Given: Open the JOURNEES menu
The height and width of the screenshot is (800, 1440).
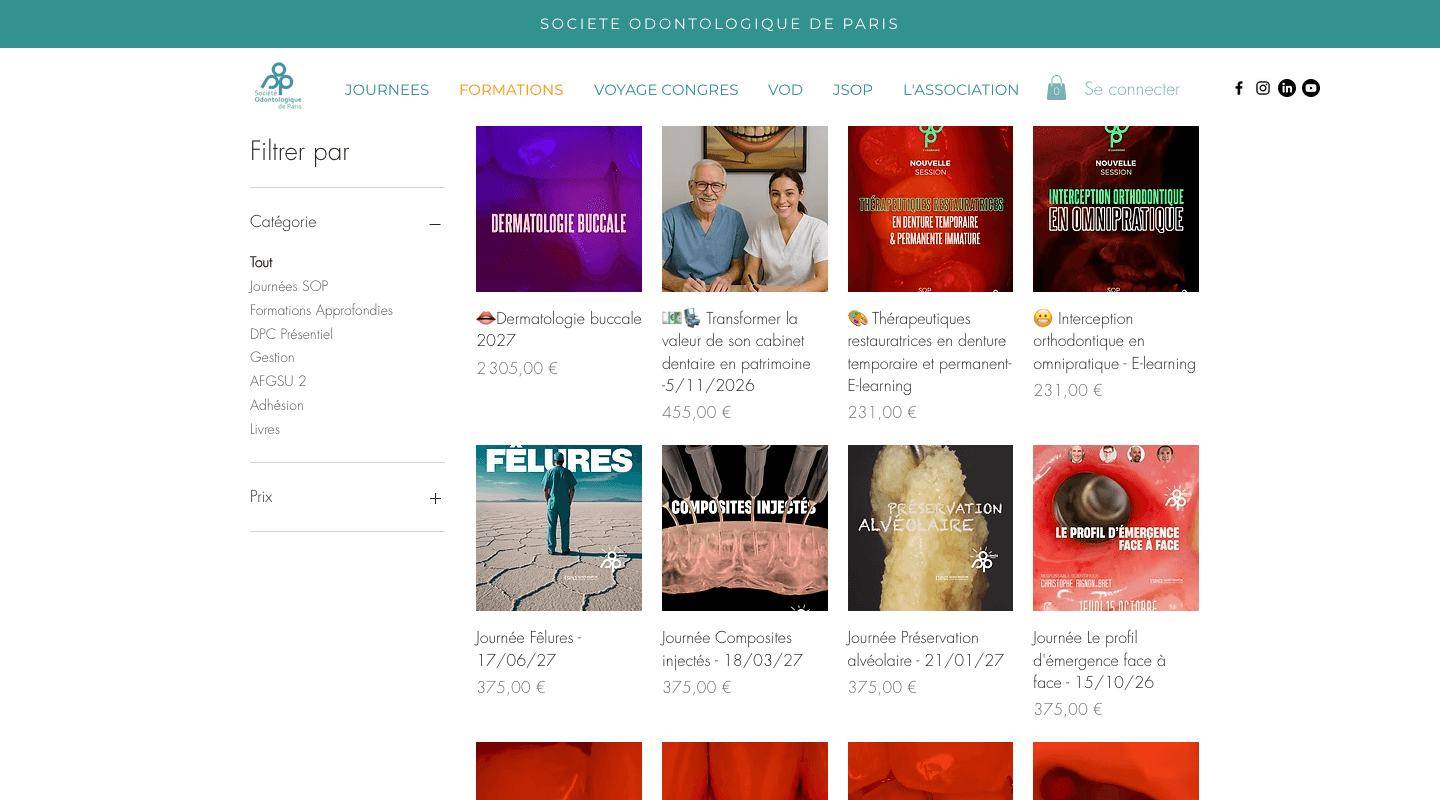Looking at the screenshot, I should (x=387, y=90).
